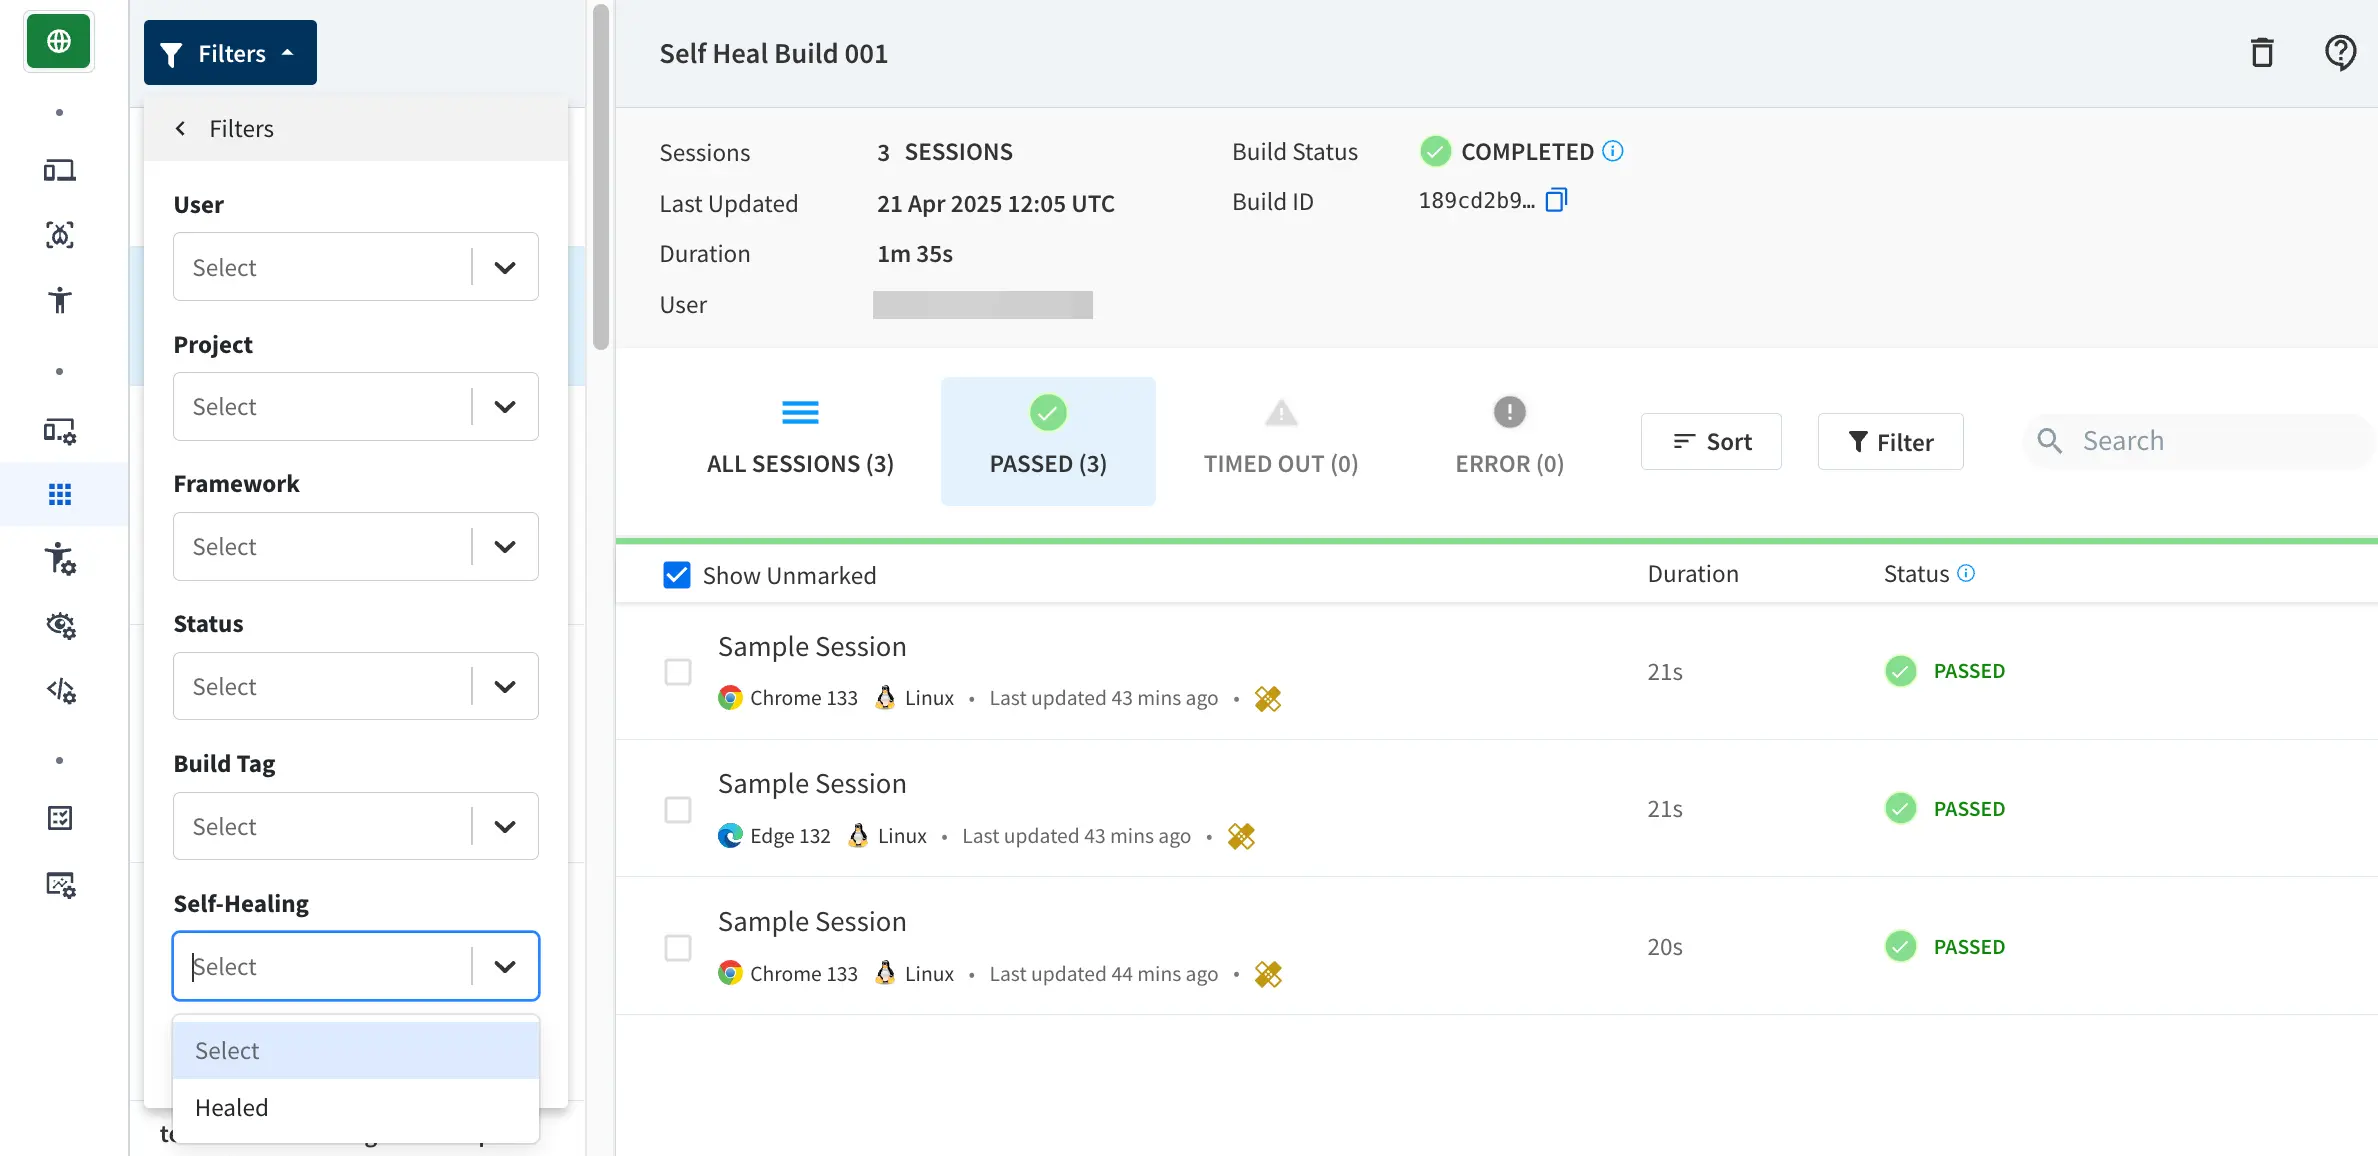The image size is (2378, 1156).
Task: Click the info icon beside COMPLETED status
Action: pos(1612,151)
